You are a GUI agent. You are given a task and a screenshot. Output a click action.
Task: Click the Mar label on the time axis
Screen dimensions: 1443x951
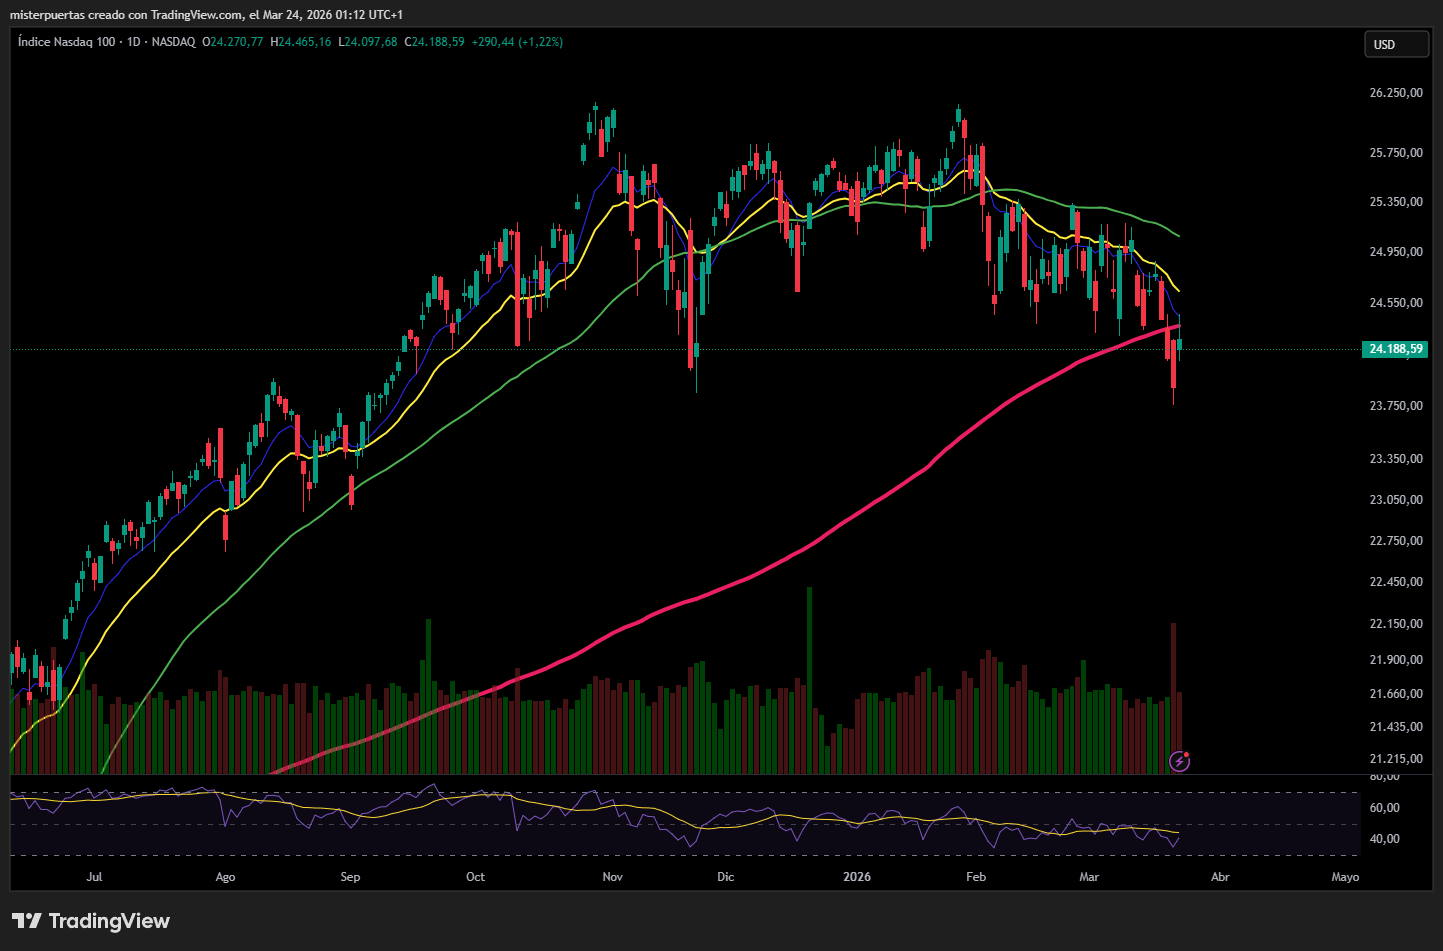tap(1089, 877)
